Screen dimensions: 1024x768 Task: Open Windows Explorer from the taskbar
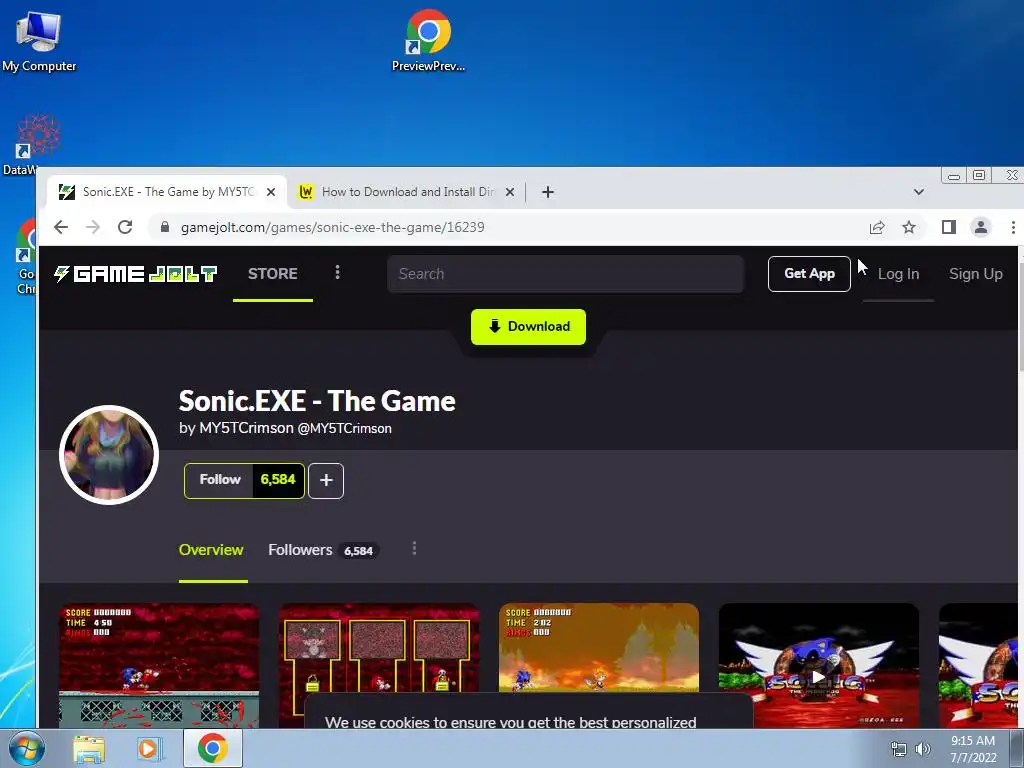(89, 748)
